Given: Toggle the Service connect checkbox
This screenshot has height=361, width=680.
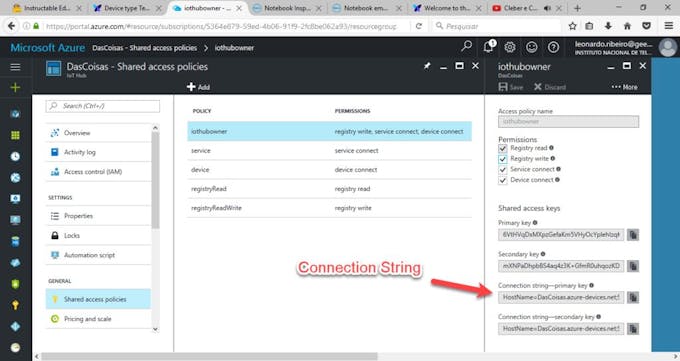Looking at the screenshot, I should (x=503, y=170).
